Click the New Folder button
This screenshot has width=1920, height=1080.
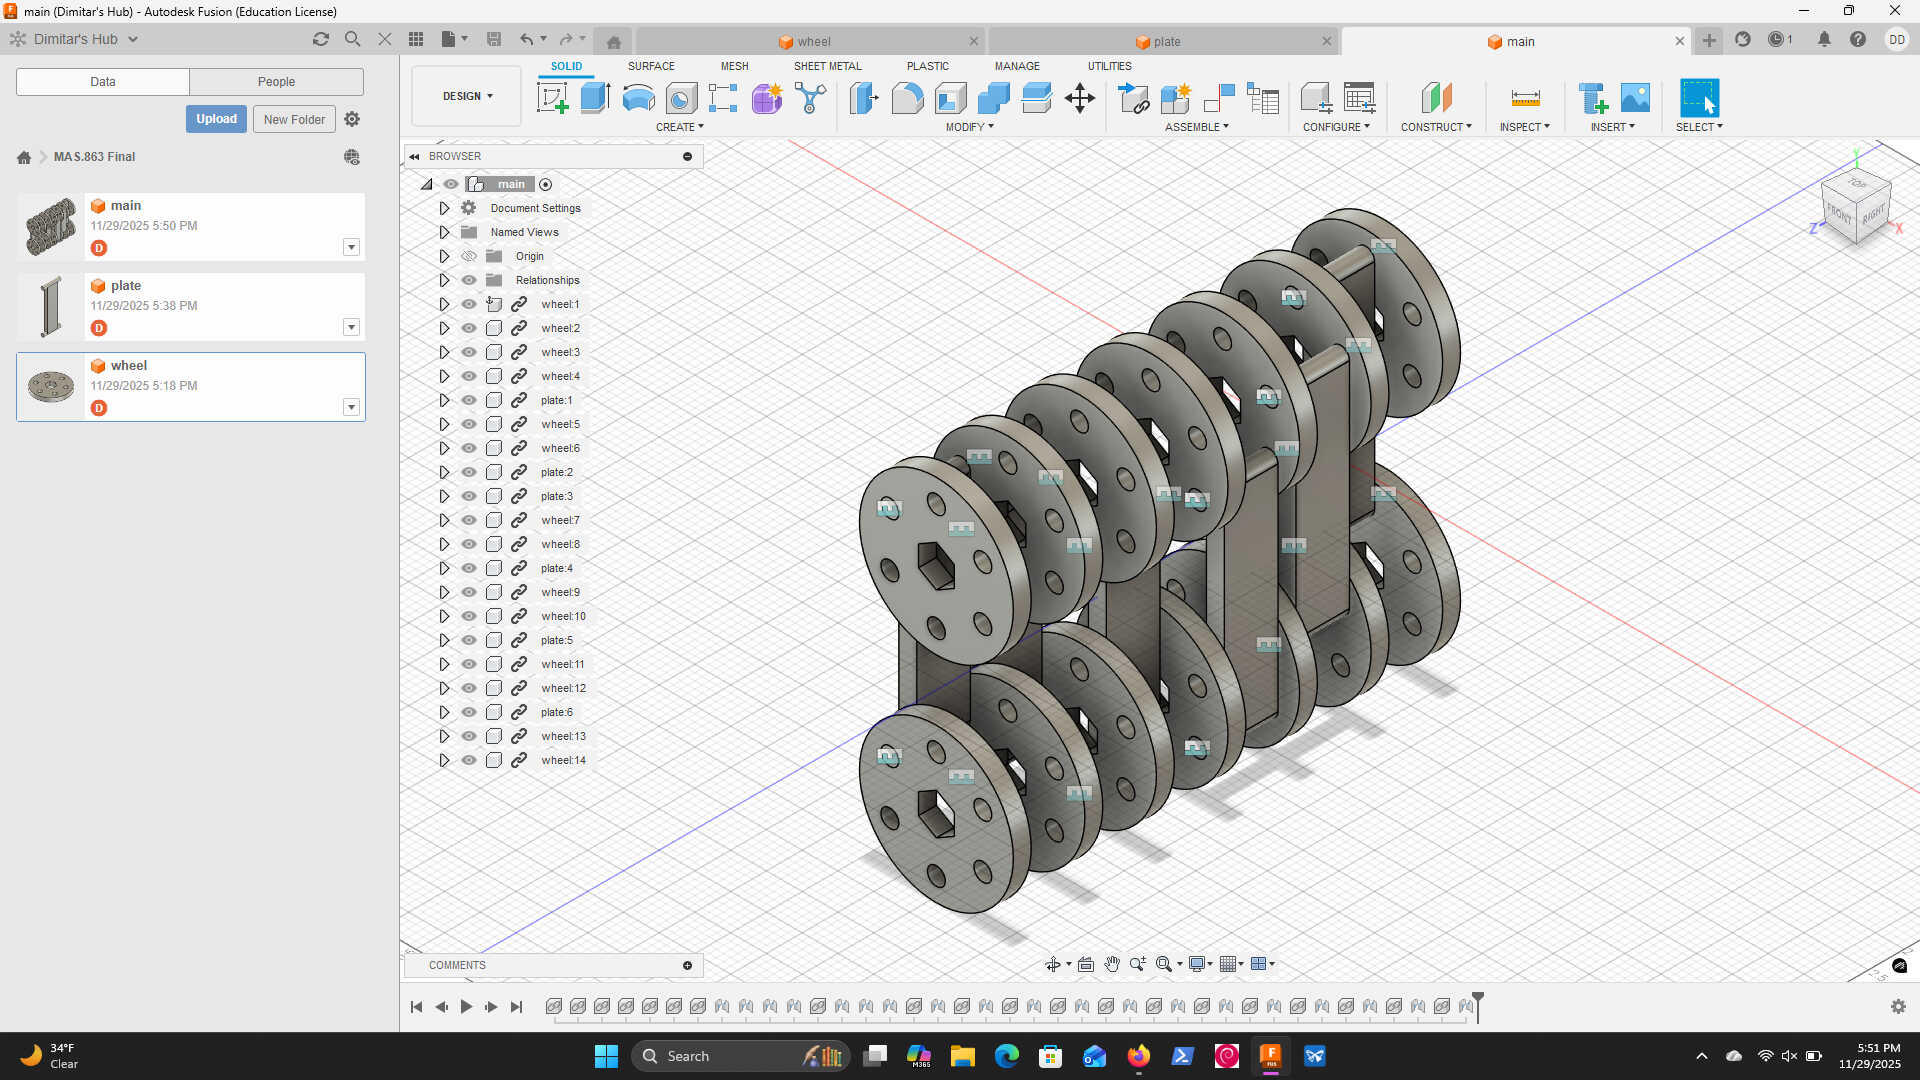point(293,118)
